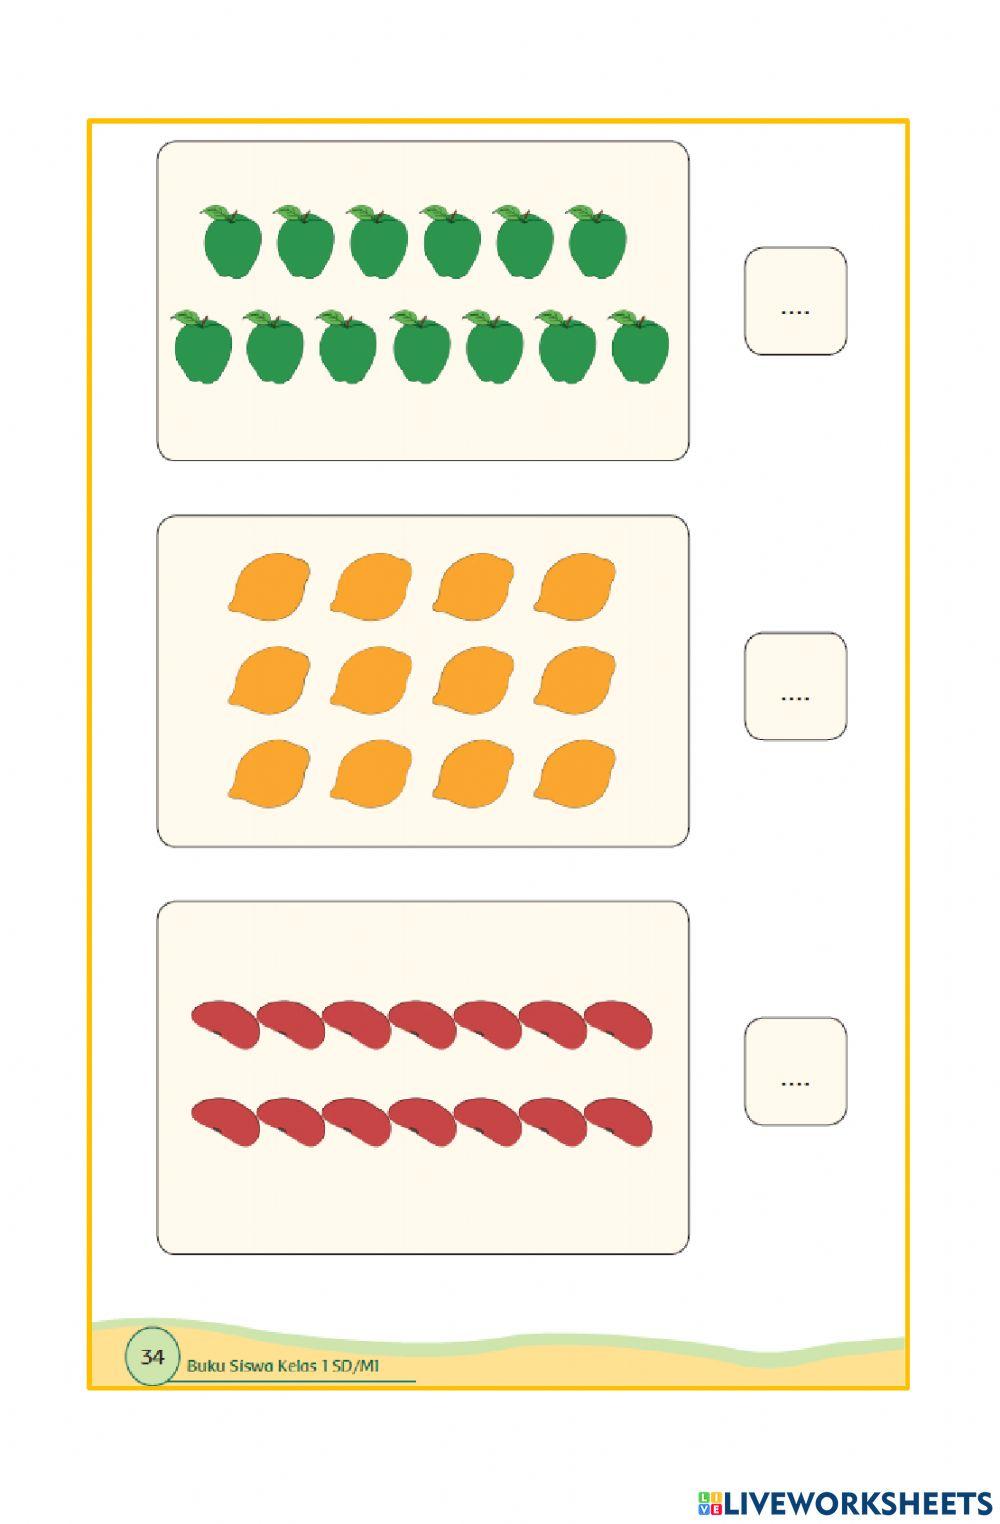Select the first red bean in the bottom row
Screen dimensions: 1000x1524
[x=225, y=1120]
